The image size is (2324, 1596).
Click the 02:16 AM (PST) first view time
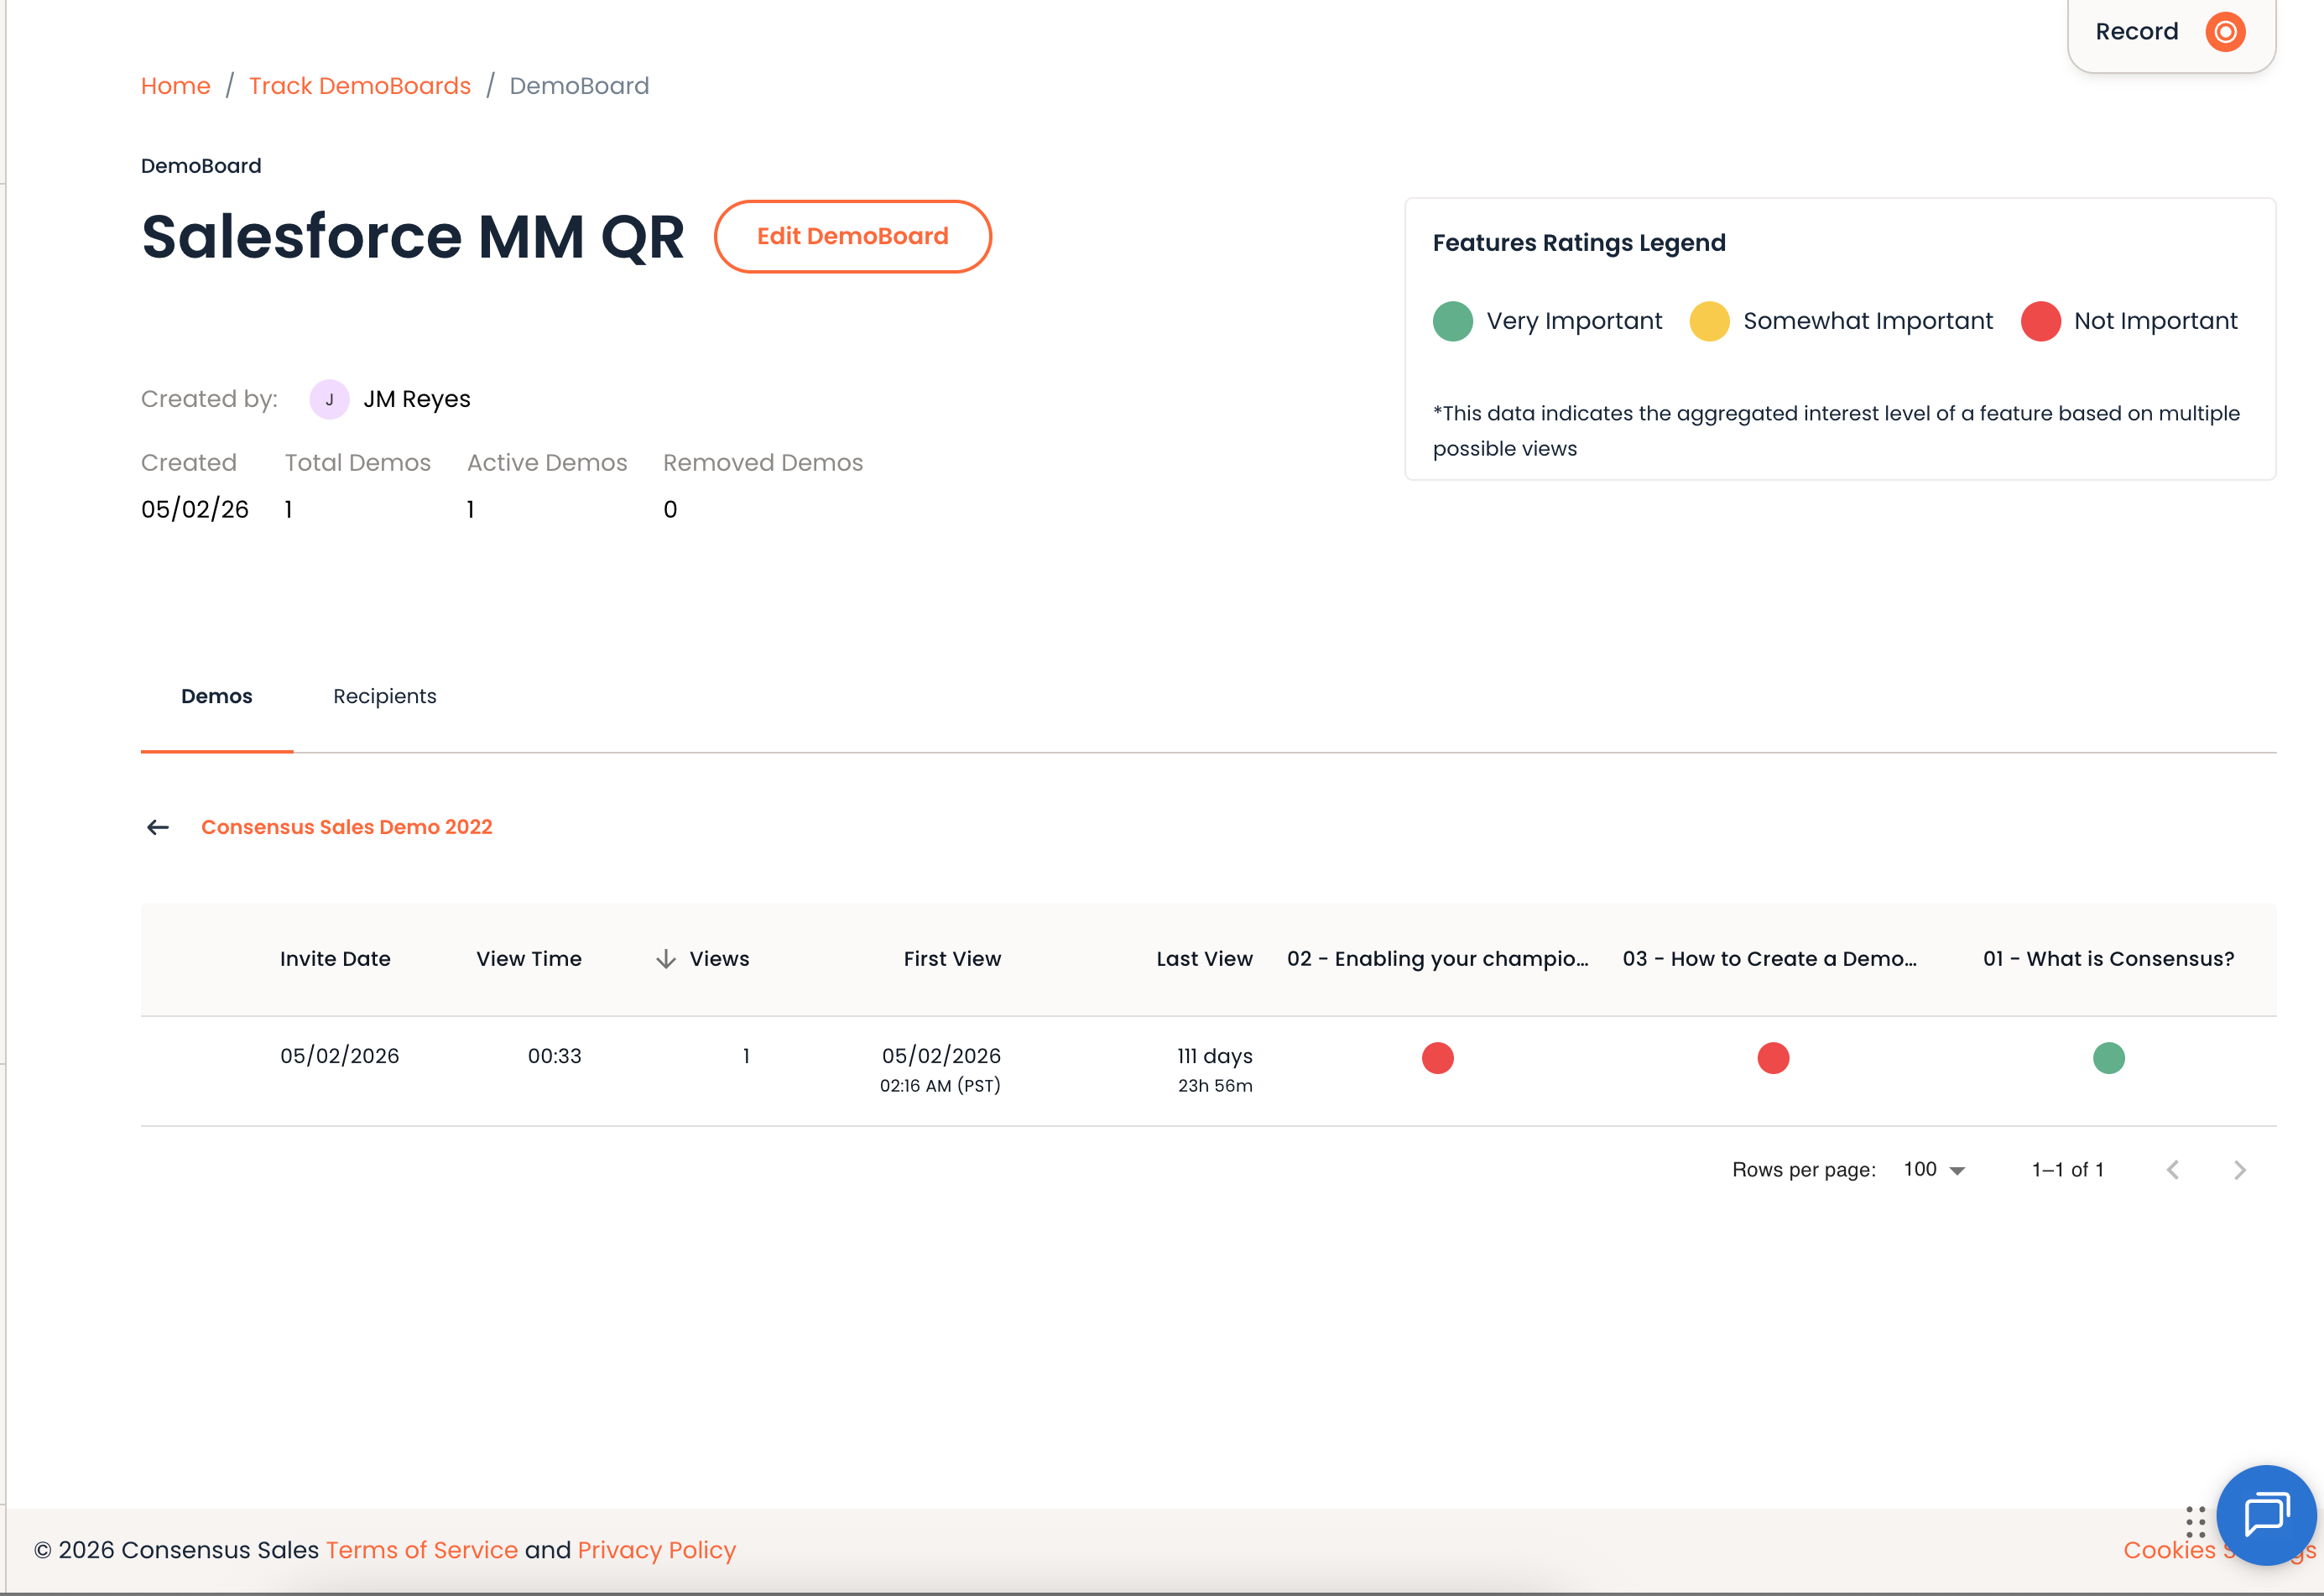pyautogui.click(x=940, y=1086)
